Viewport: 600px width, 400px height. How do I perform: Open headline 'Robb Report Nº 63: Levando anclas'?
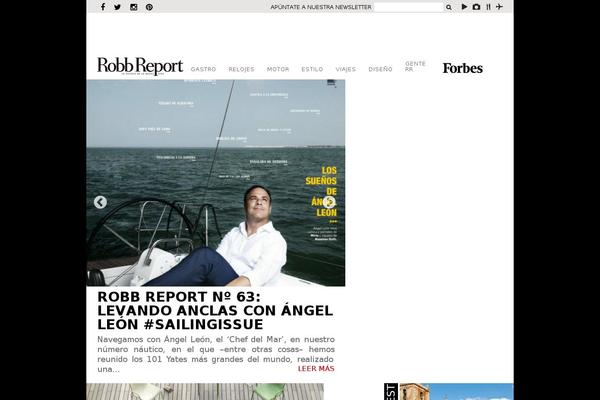click(x=215, y=310)
